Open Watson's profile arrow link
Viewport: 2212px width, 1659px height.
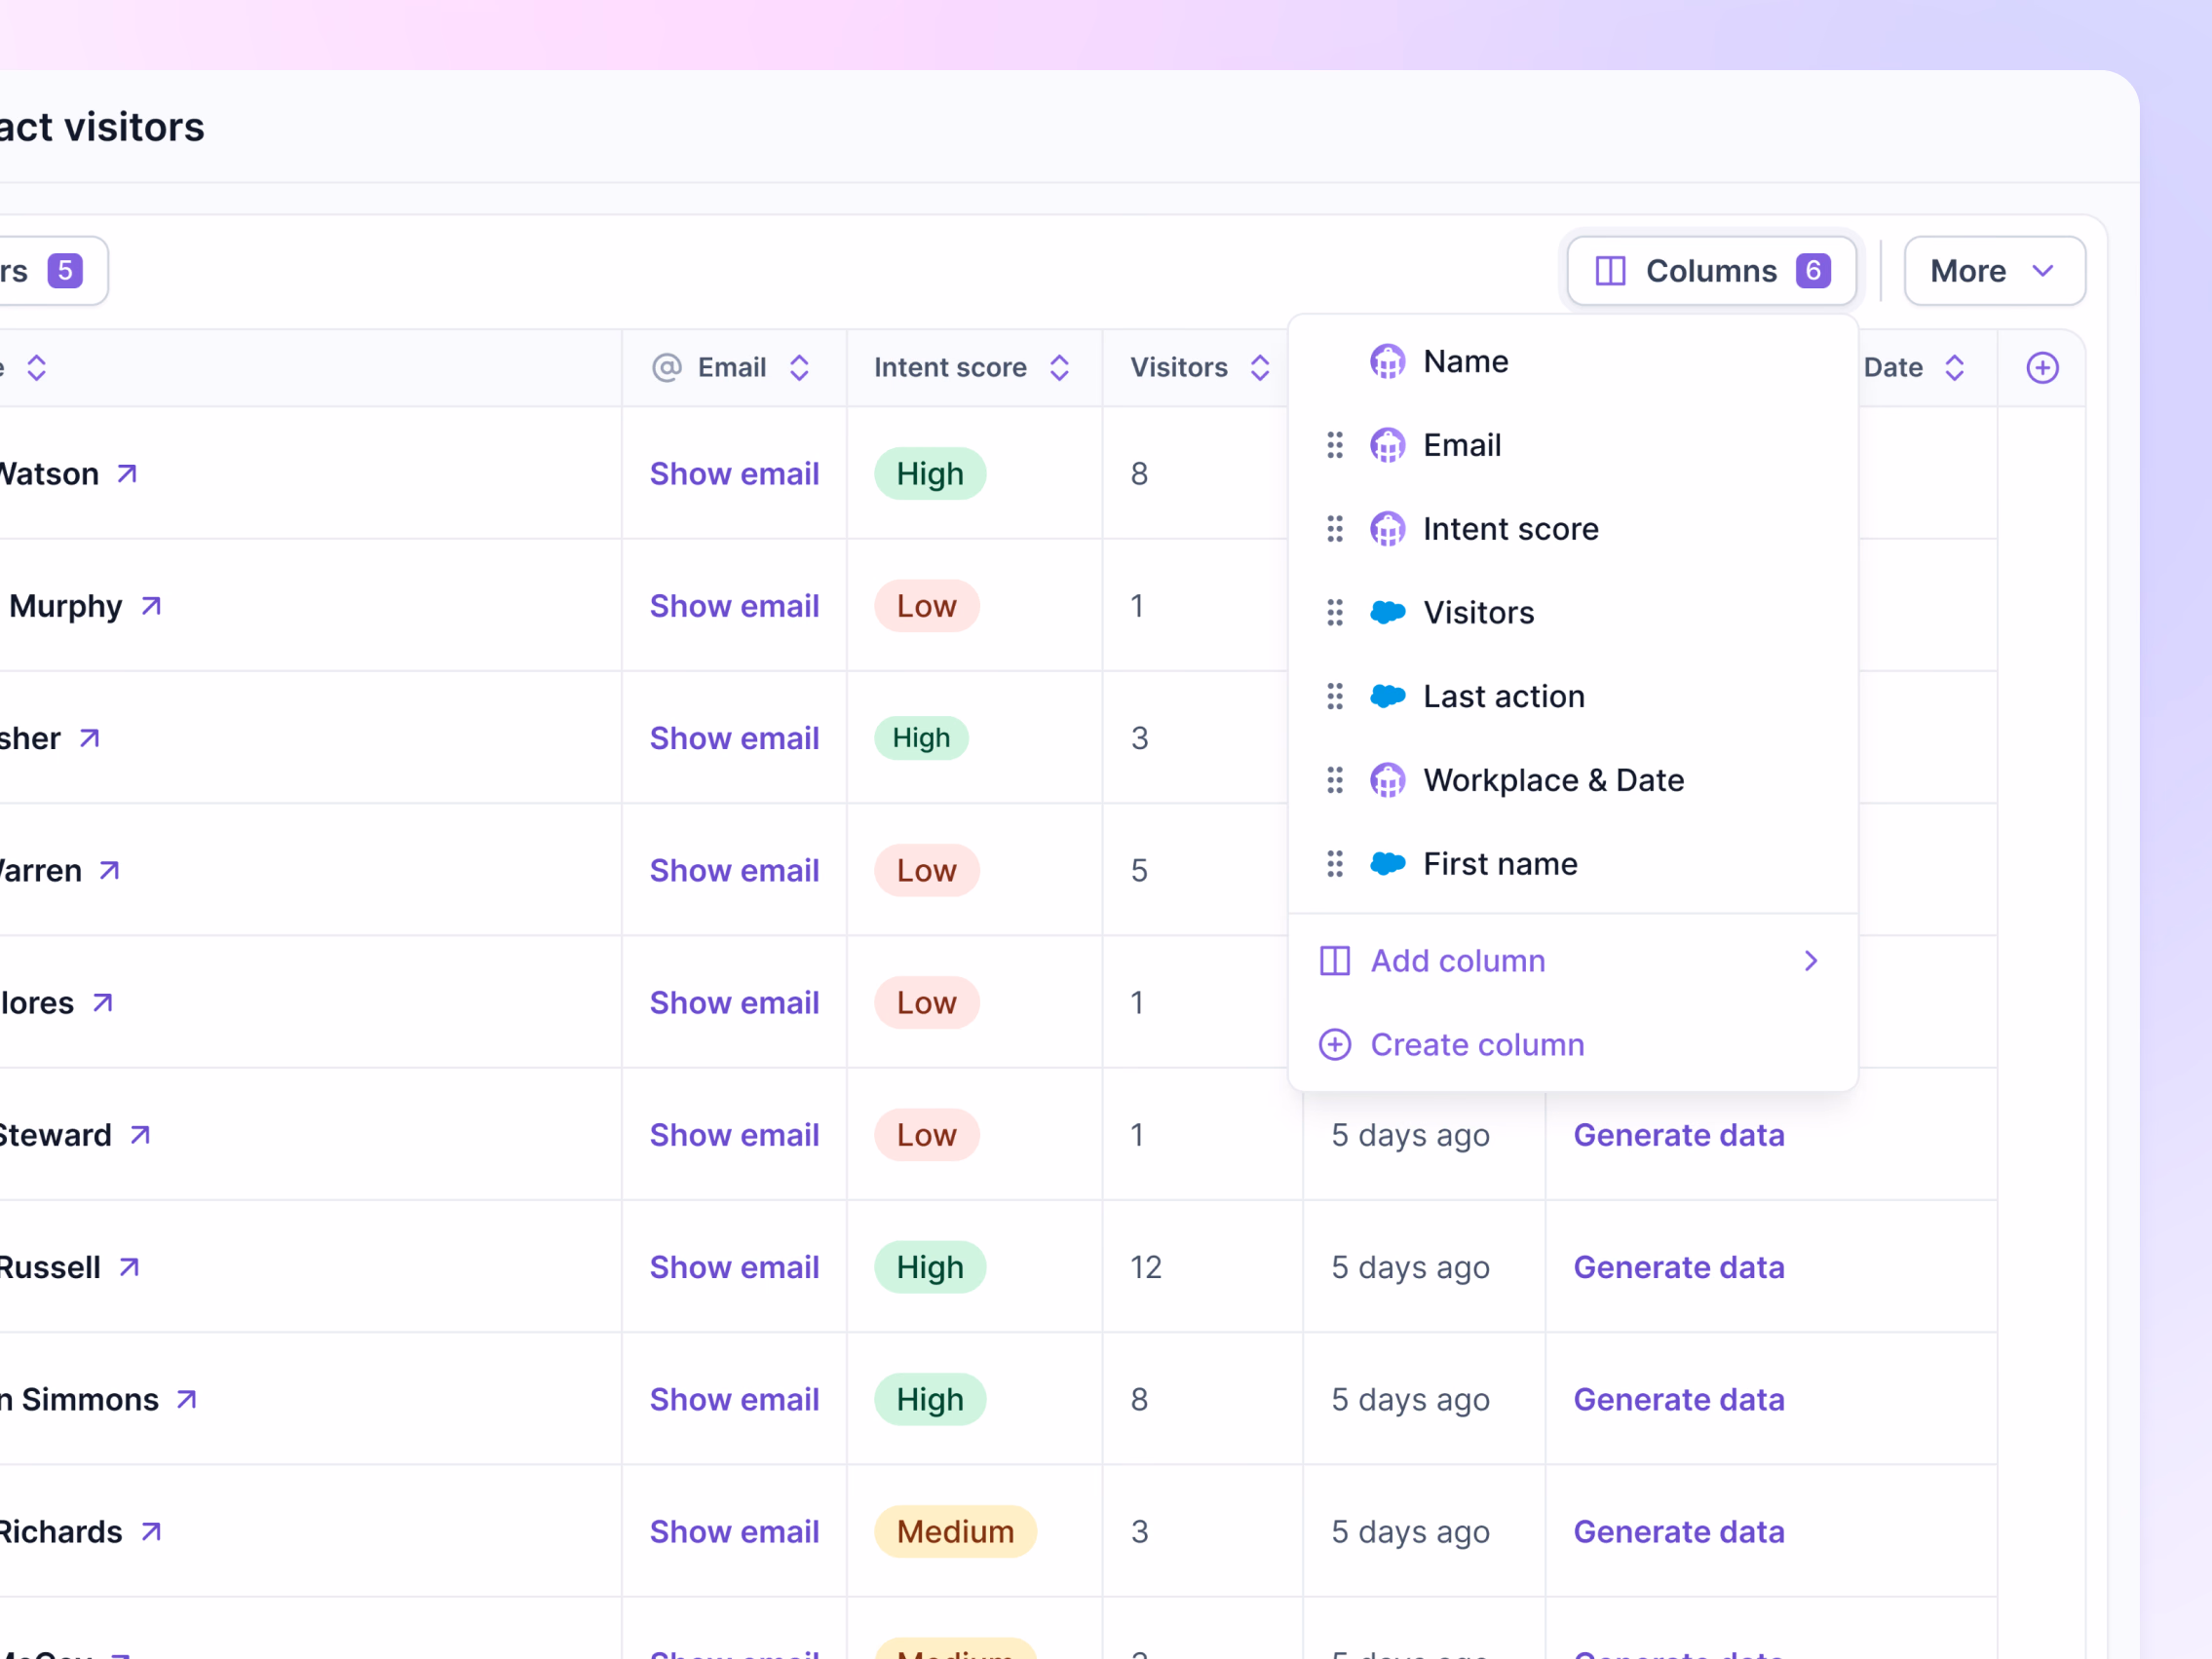point(127,474)
